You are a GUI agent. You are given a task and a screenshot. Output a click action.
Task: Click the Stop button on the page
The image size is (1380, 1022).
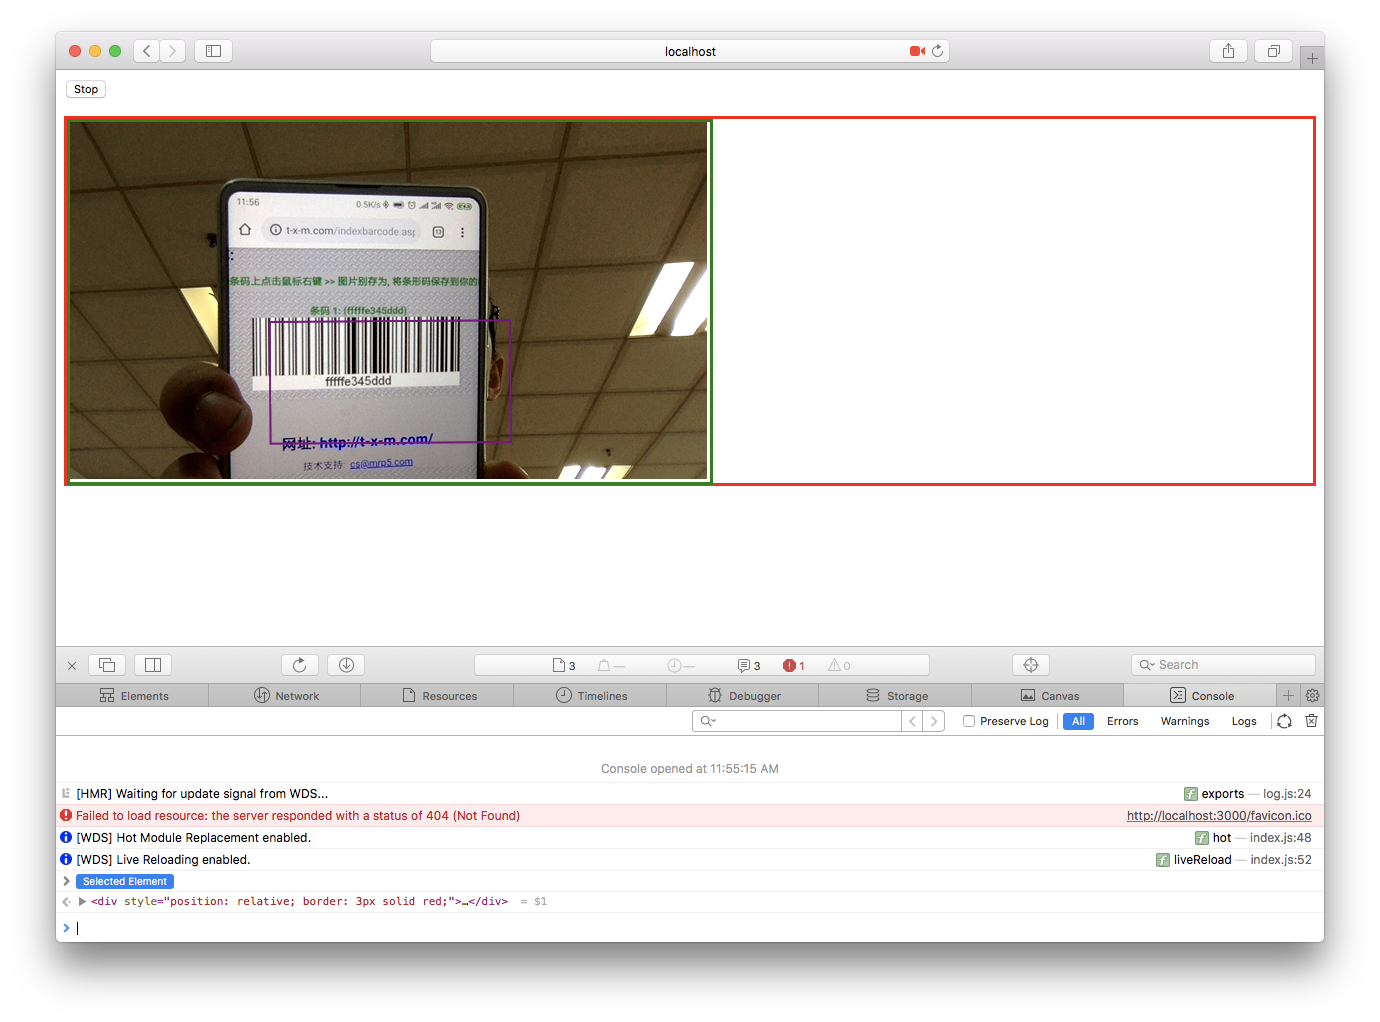click(x=85, y=89)
